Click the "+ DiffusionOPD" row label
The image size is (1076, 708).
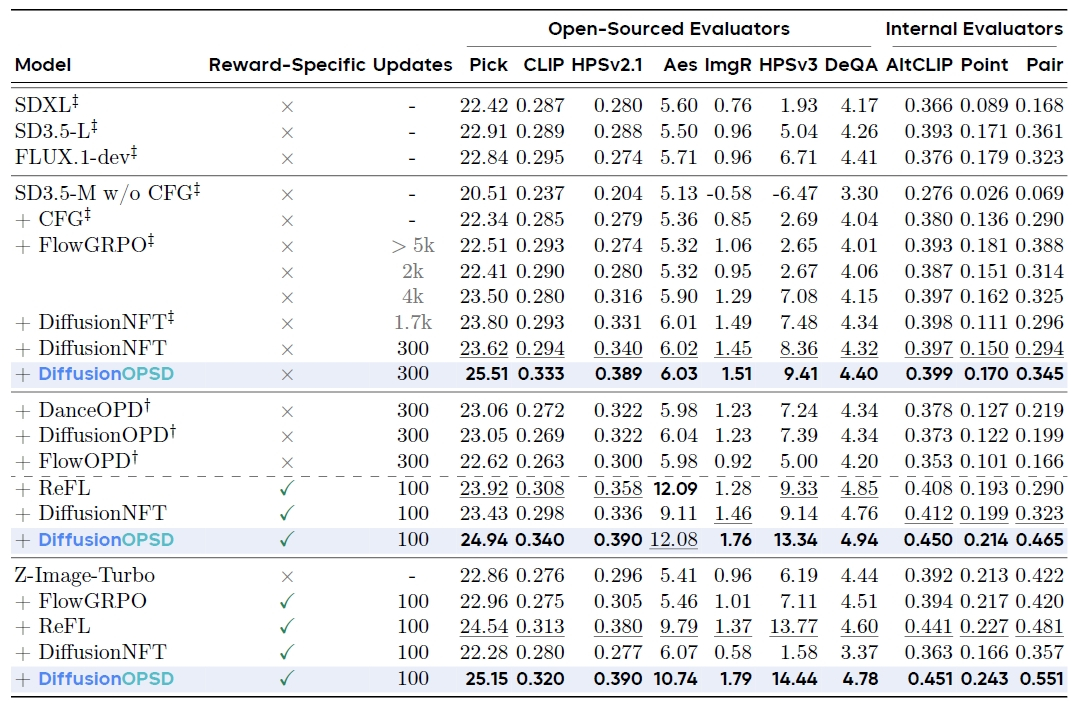point(95,435)
